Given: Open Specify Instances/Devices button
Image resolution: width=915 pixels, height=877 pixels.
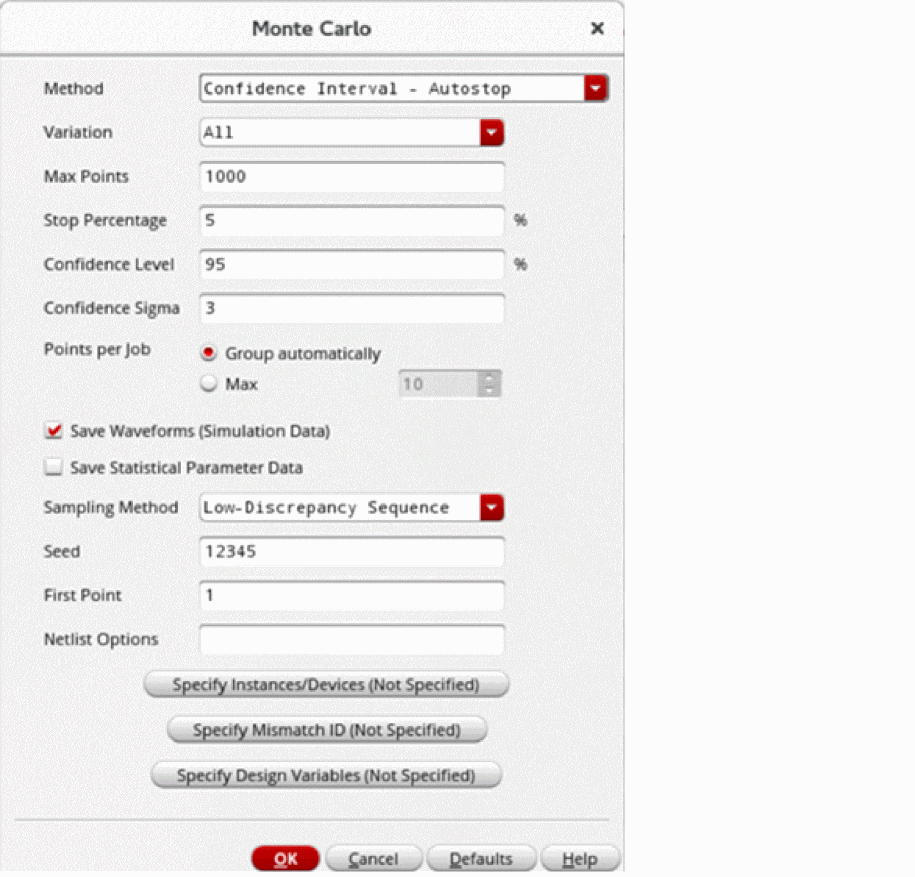Looking at the screenshot, I should 326,684.
